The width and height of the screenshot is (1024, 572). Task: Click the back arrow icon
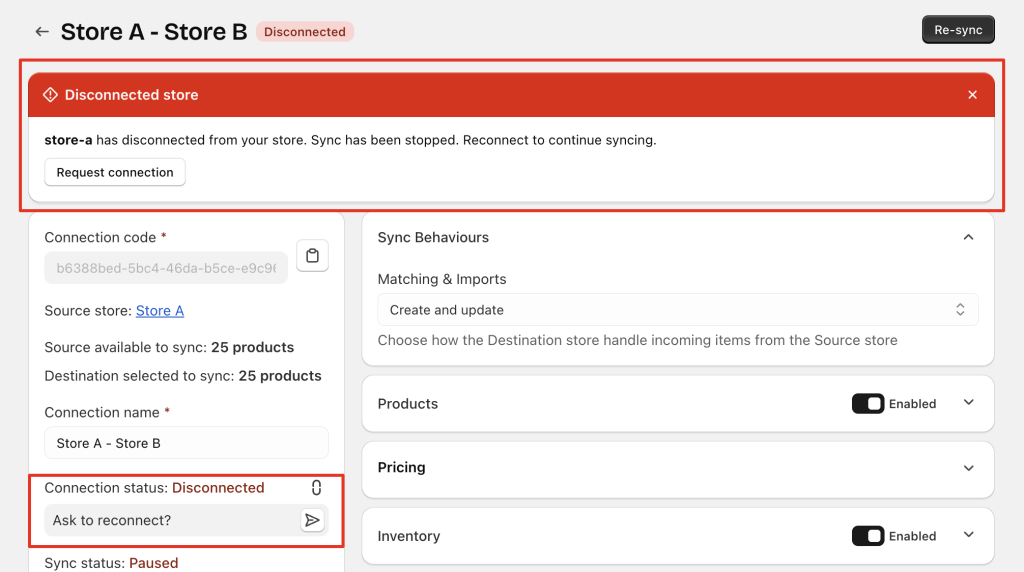coord(42,32)
